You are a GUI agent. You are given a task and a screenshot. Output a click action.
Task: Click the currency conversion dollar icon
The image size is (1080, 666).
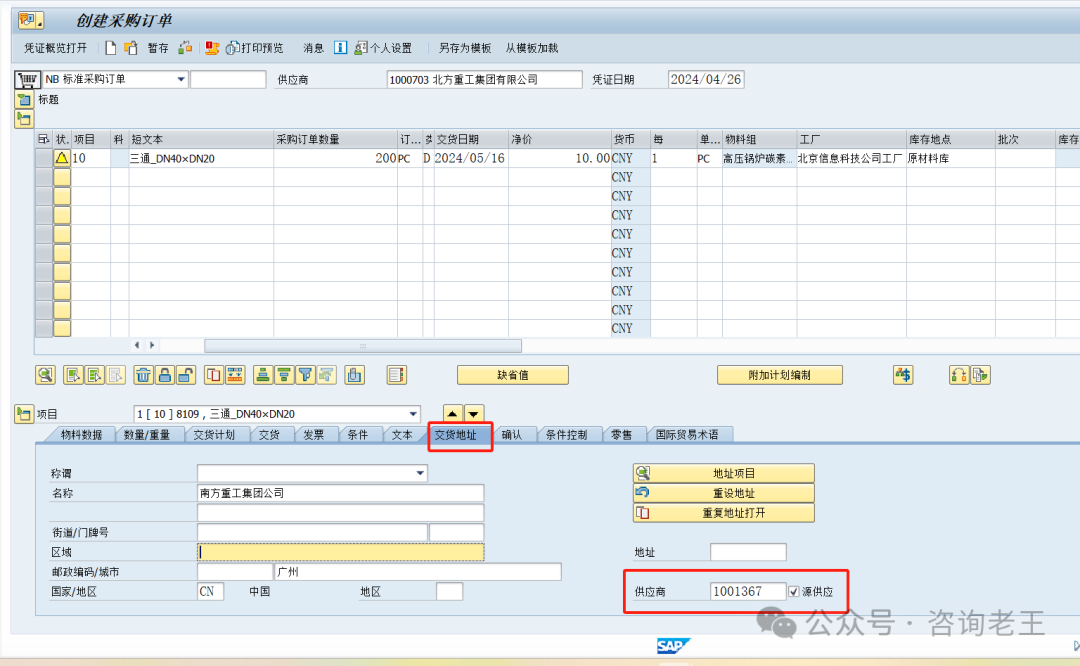(903, 375)
